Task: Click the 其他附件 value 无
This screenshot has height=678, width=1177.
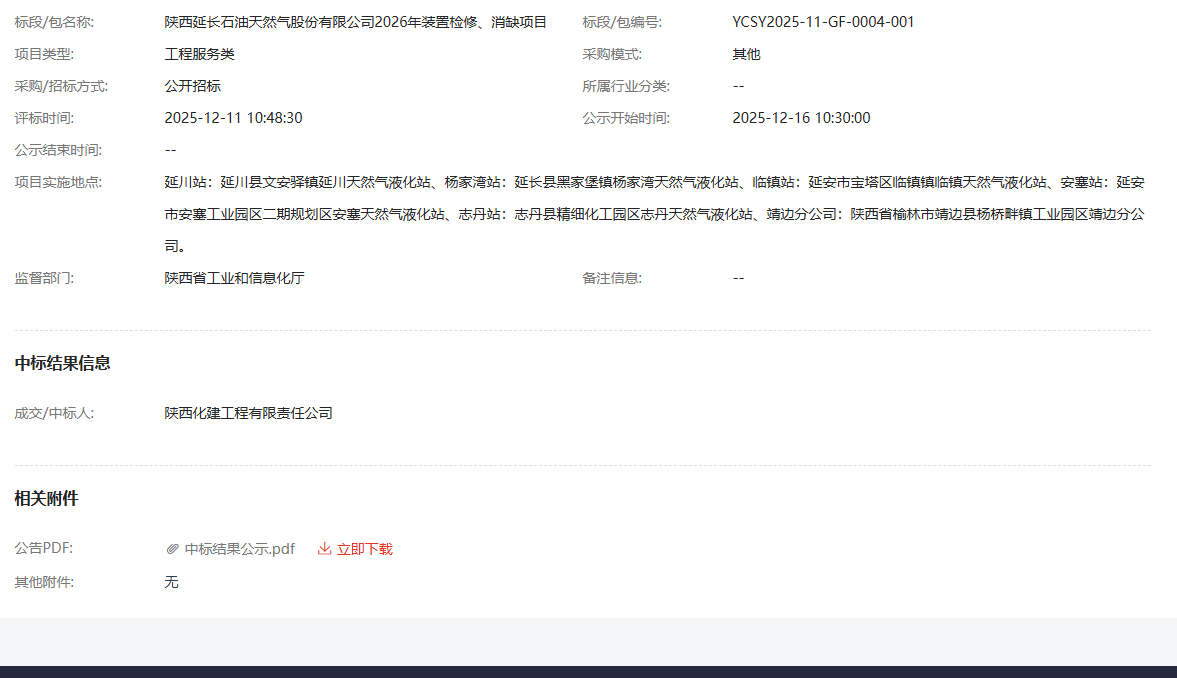Action: click(171, 581)
